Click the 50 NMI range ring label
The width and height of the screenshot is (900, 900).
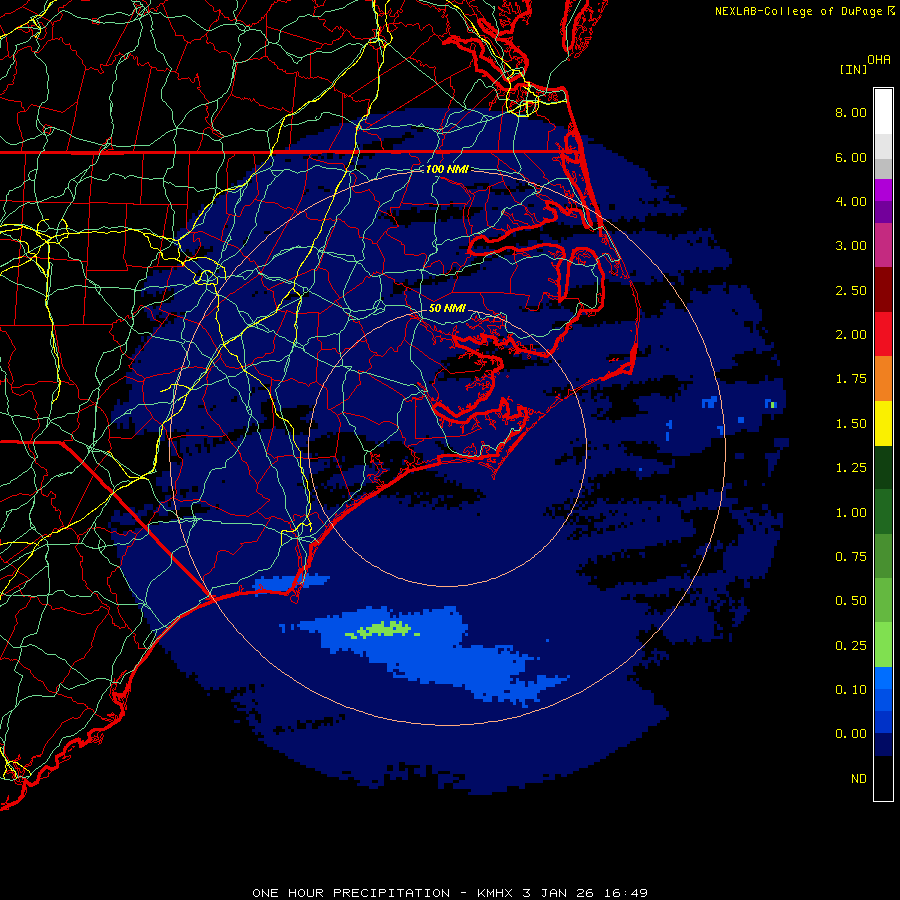click(447, 308)
